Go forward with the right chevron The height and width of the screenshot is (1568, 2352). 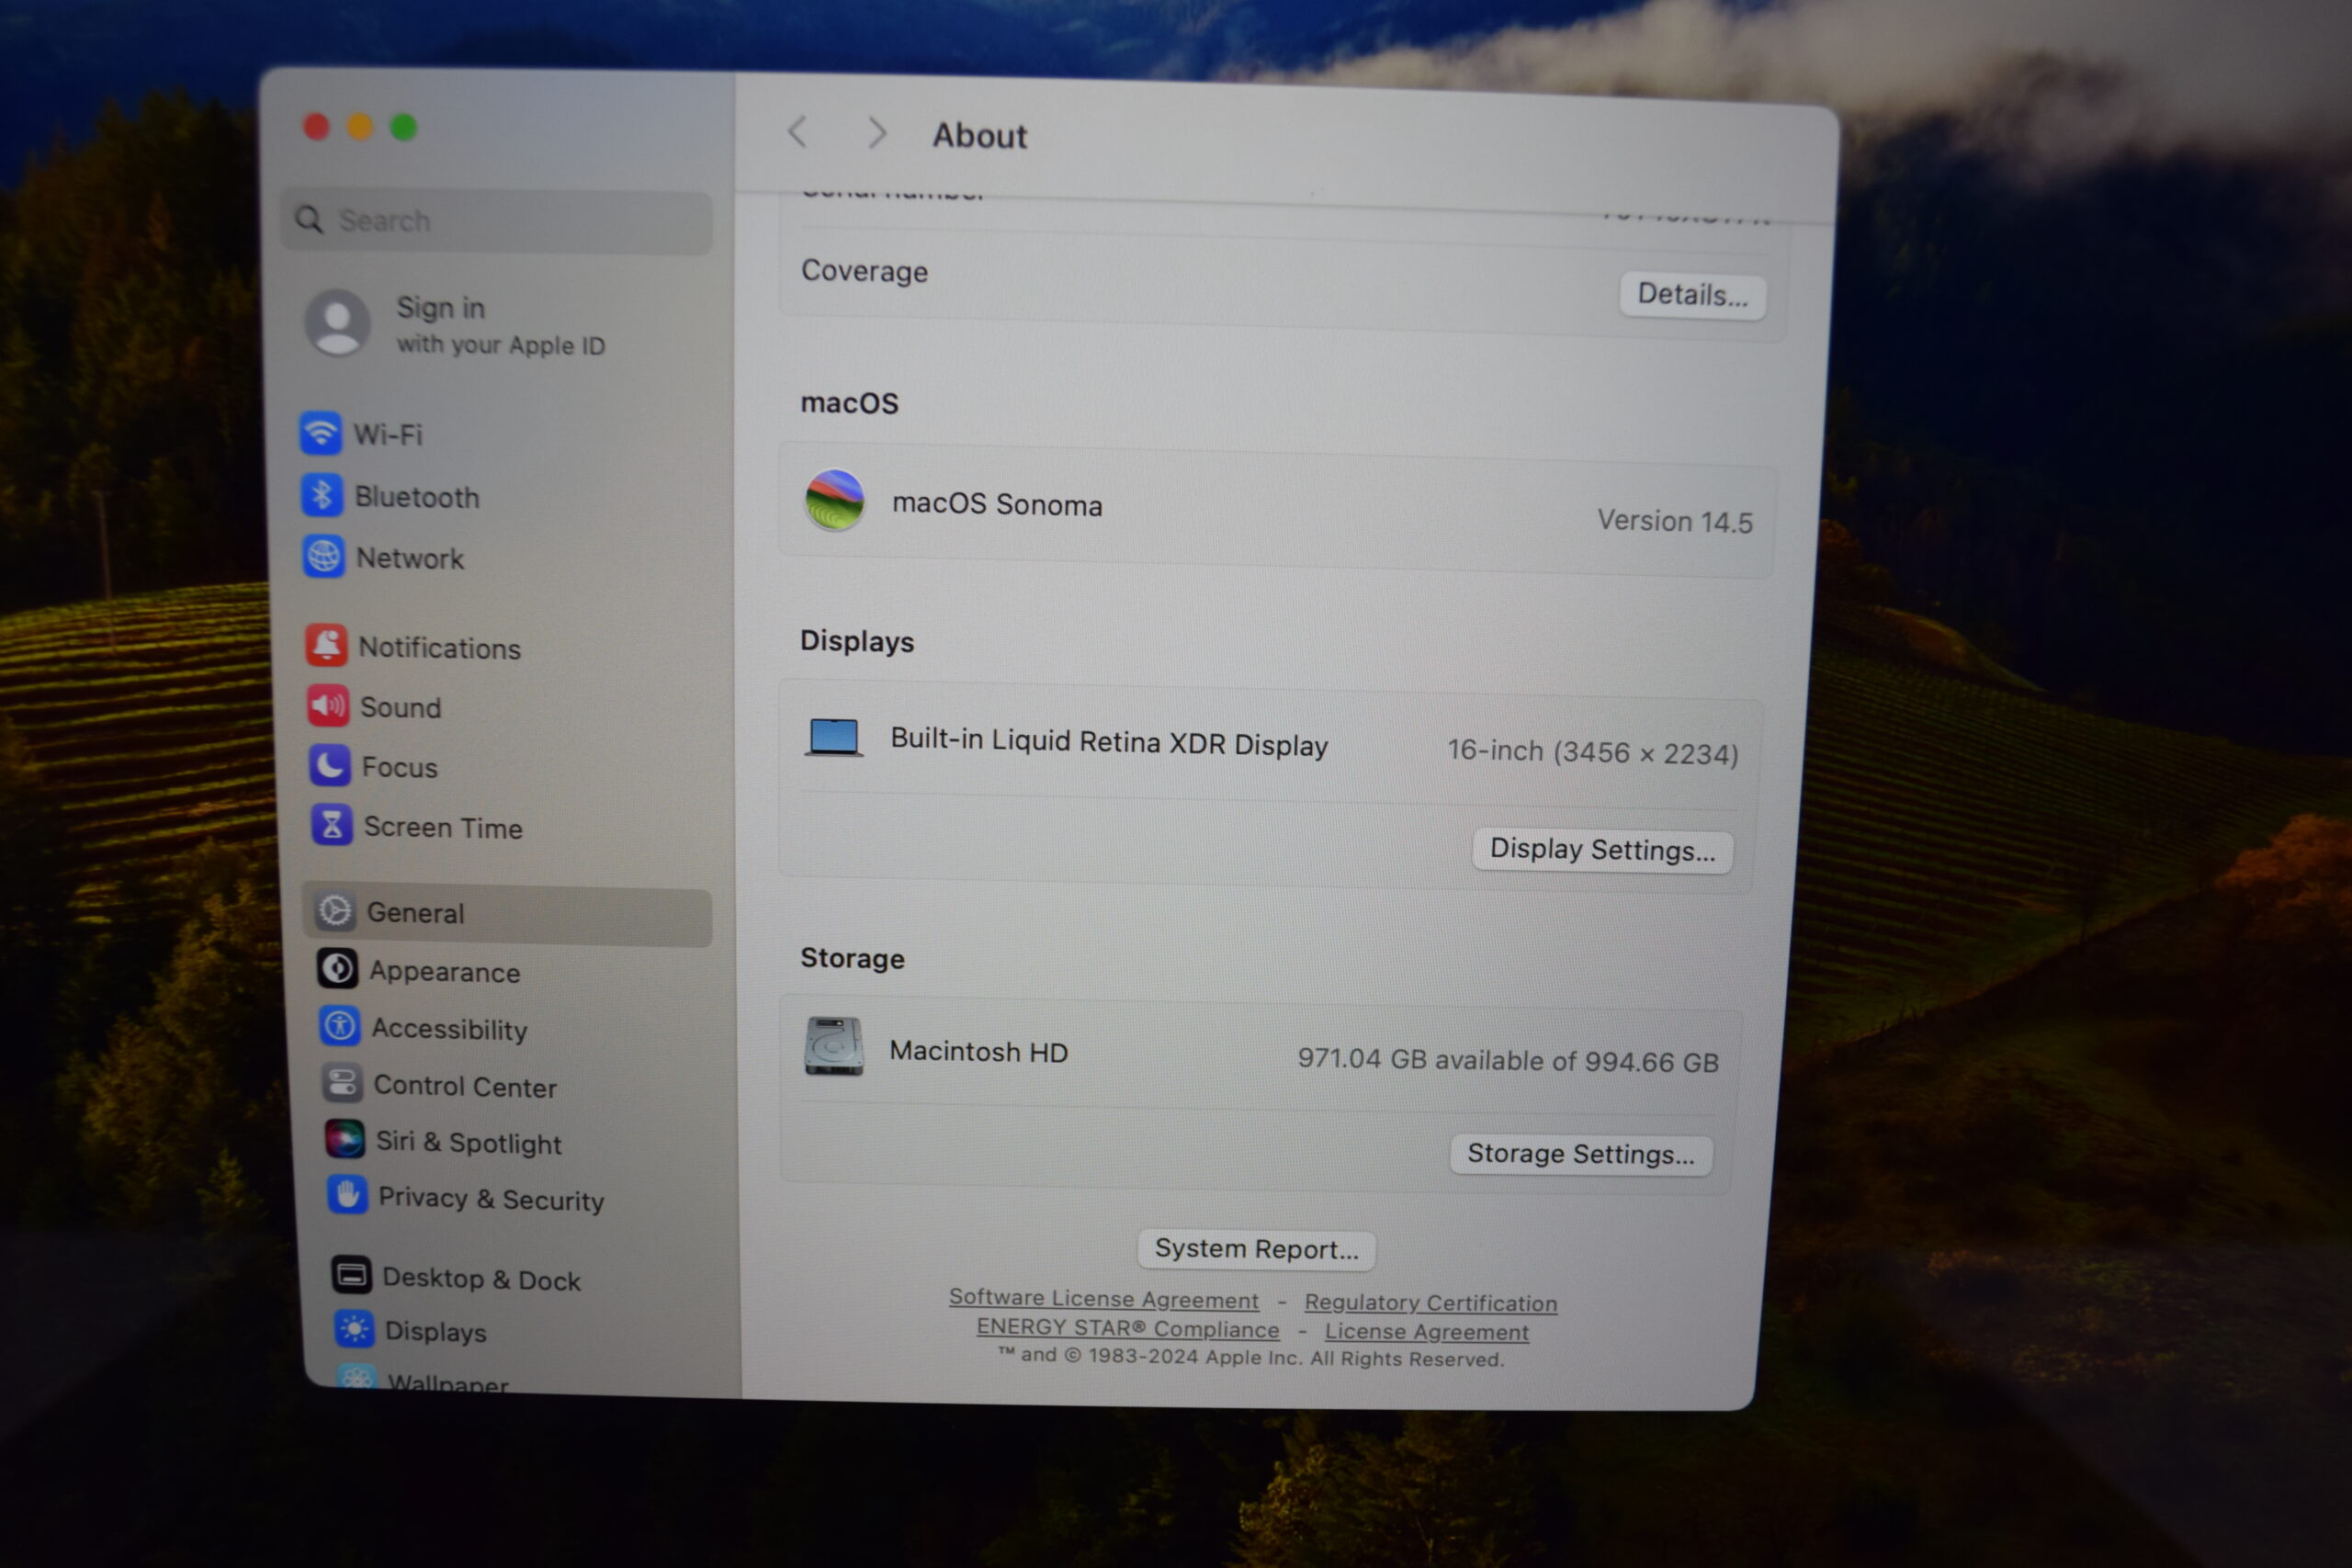877,133
